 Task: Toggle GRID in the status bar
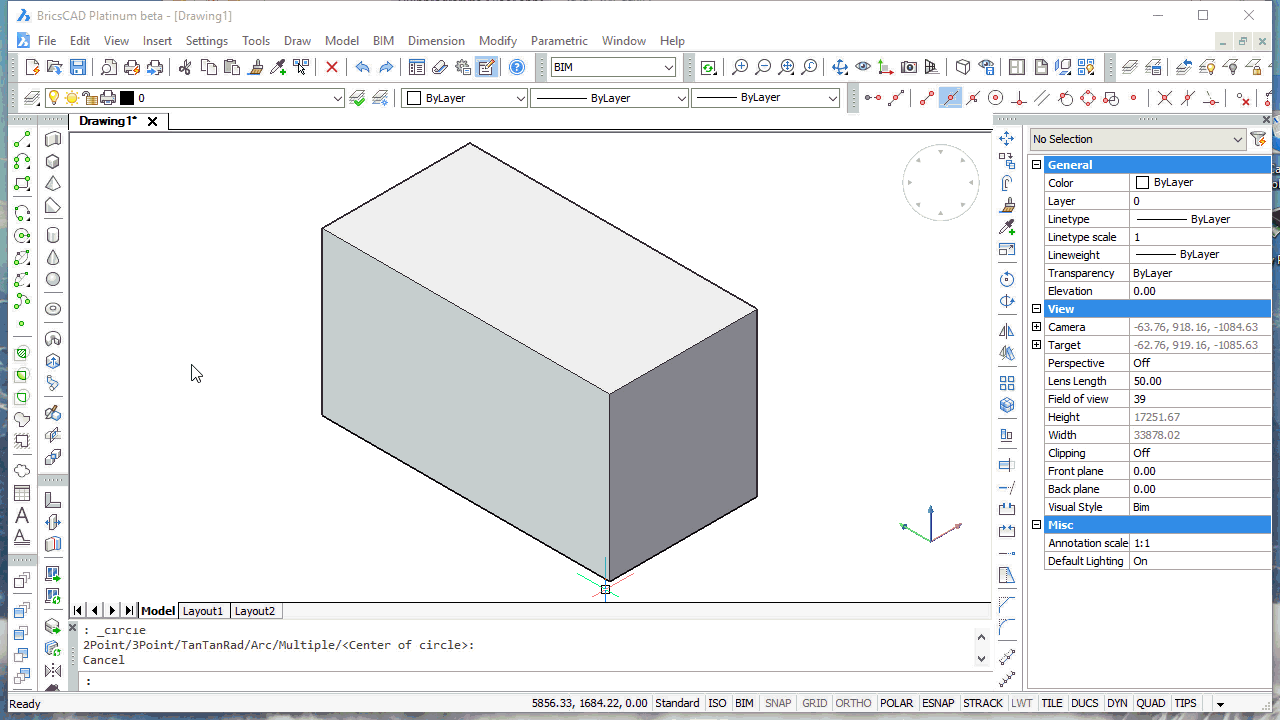pos(815,703)
